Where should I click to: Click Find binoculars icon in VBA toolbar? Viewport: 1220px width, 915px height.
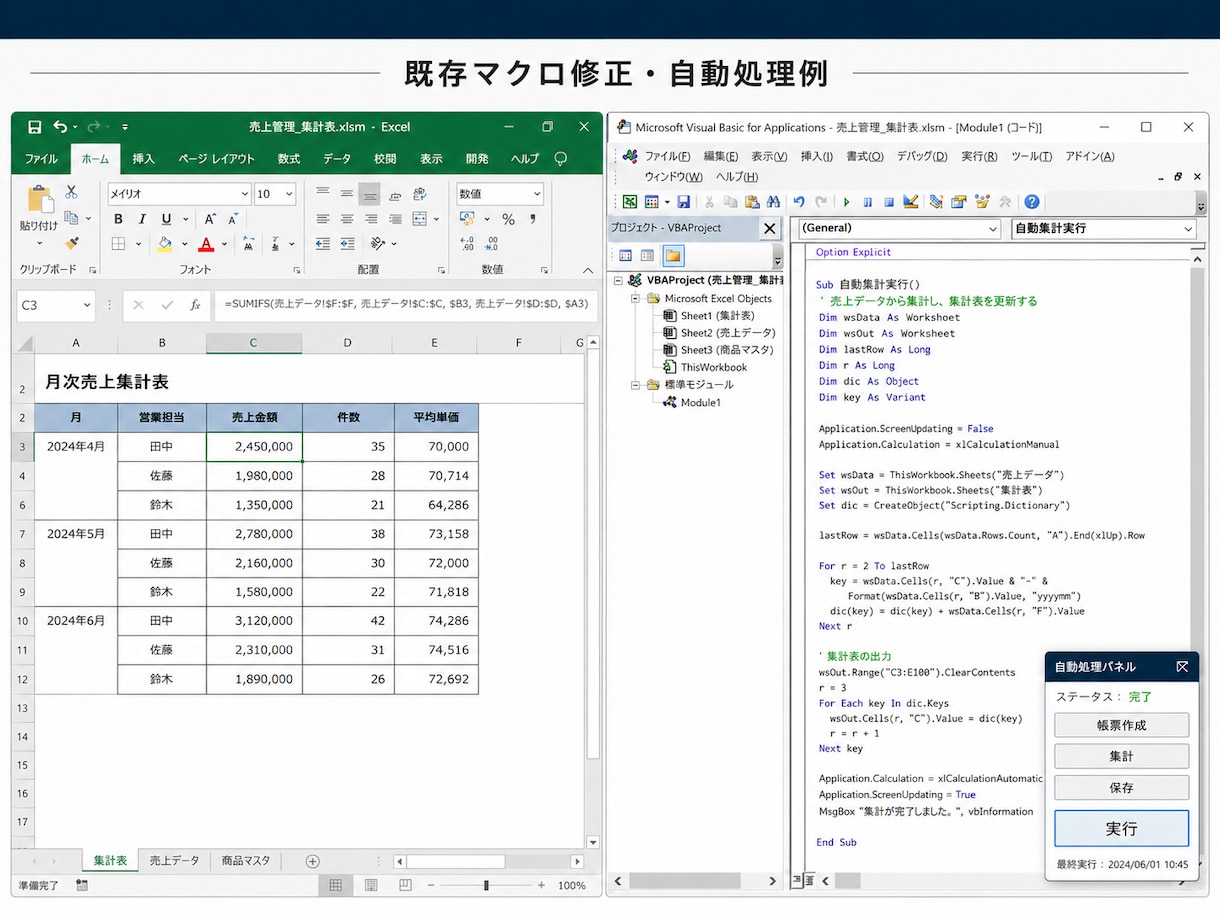(x=773, y=201)
